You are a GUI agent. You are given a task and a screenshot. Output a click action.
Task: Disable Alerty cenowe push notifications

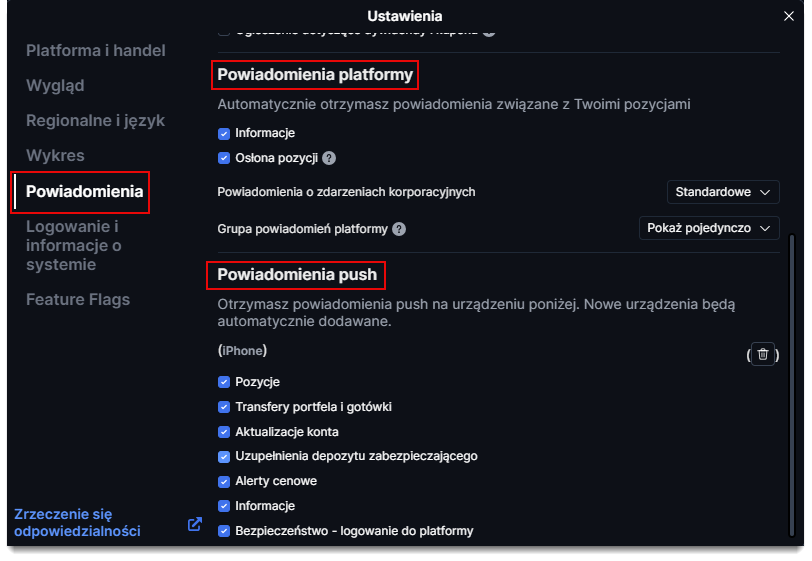224,481
